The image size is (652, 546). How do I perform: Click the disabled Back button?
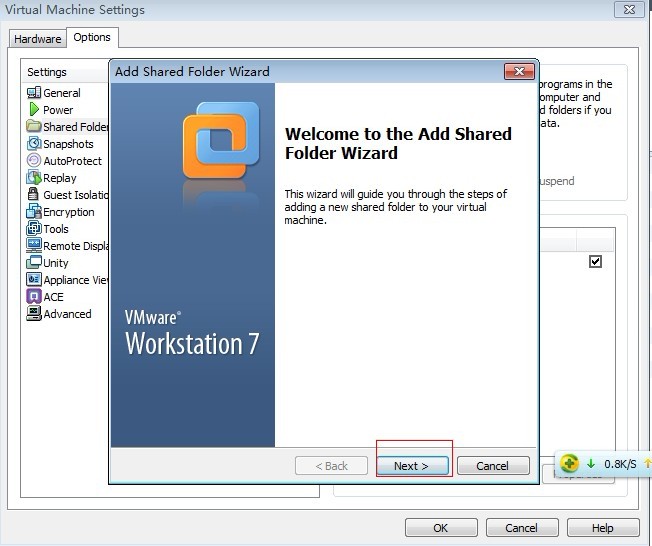click(331, 466)
